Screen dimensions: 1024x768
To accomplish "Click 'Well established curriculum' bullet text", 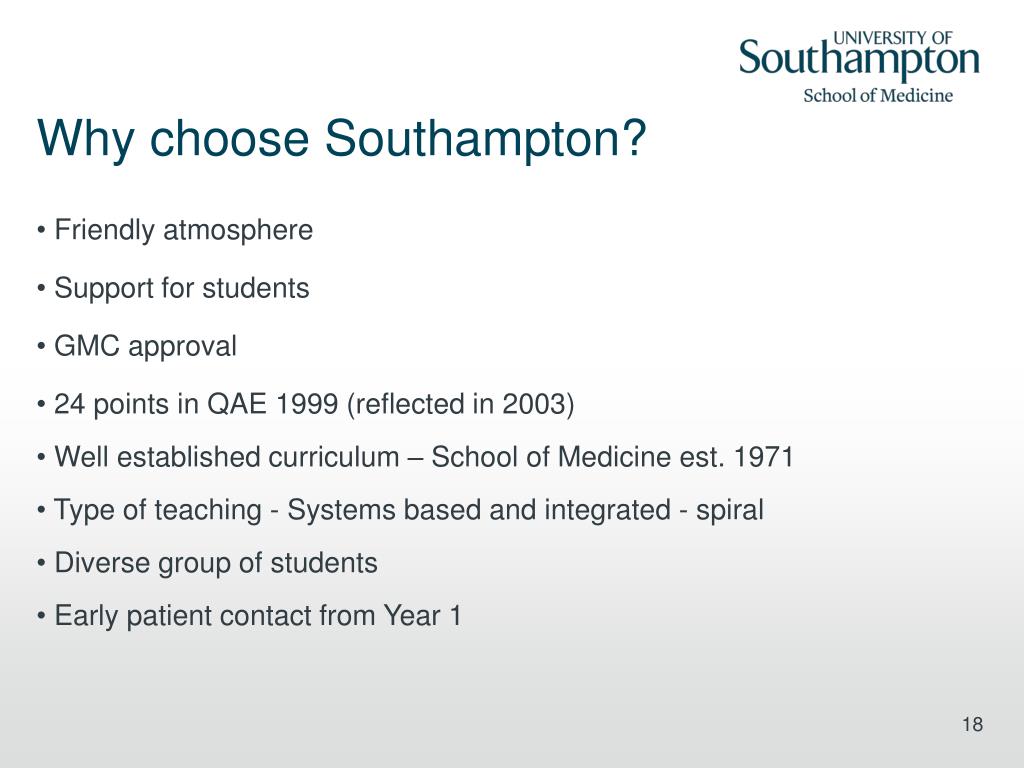I will 227,456.
